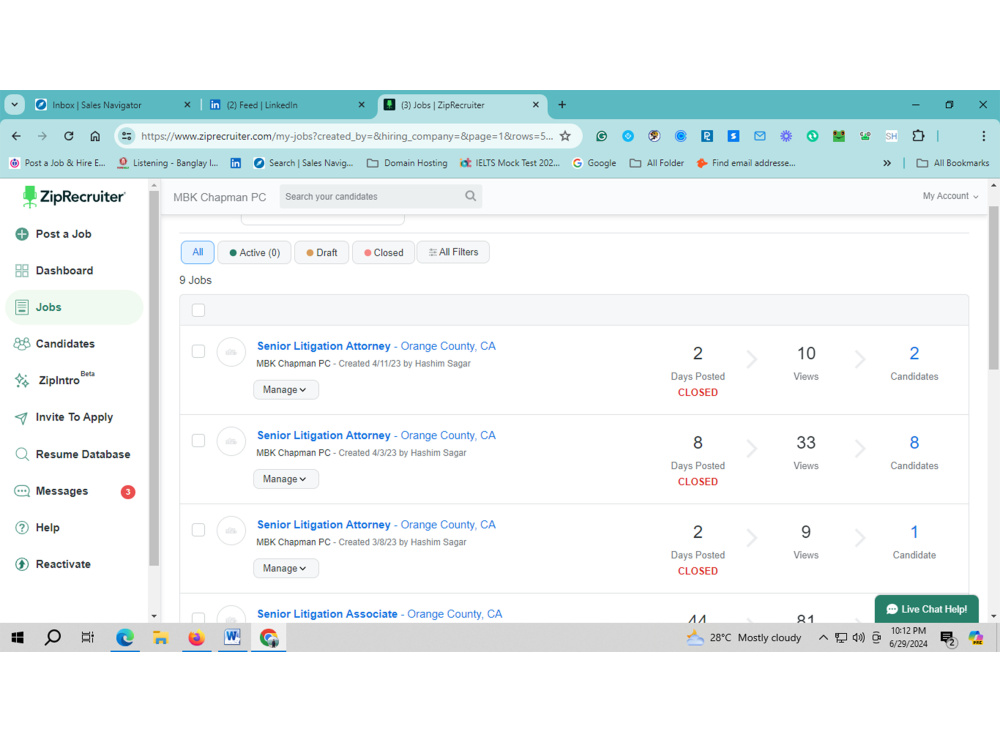
Task: Open Windows Start menu
Action: point(18,637)
